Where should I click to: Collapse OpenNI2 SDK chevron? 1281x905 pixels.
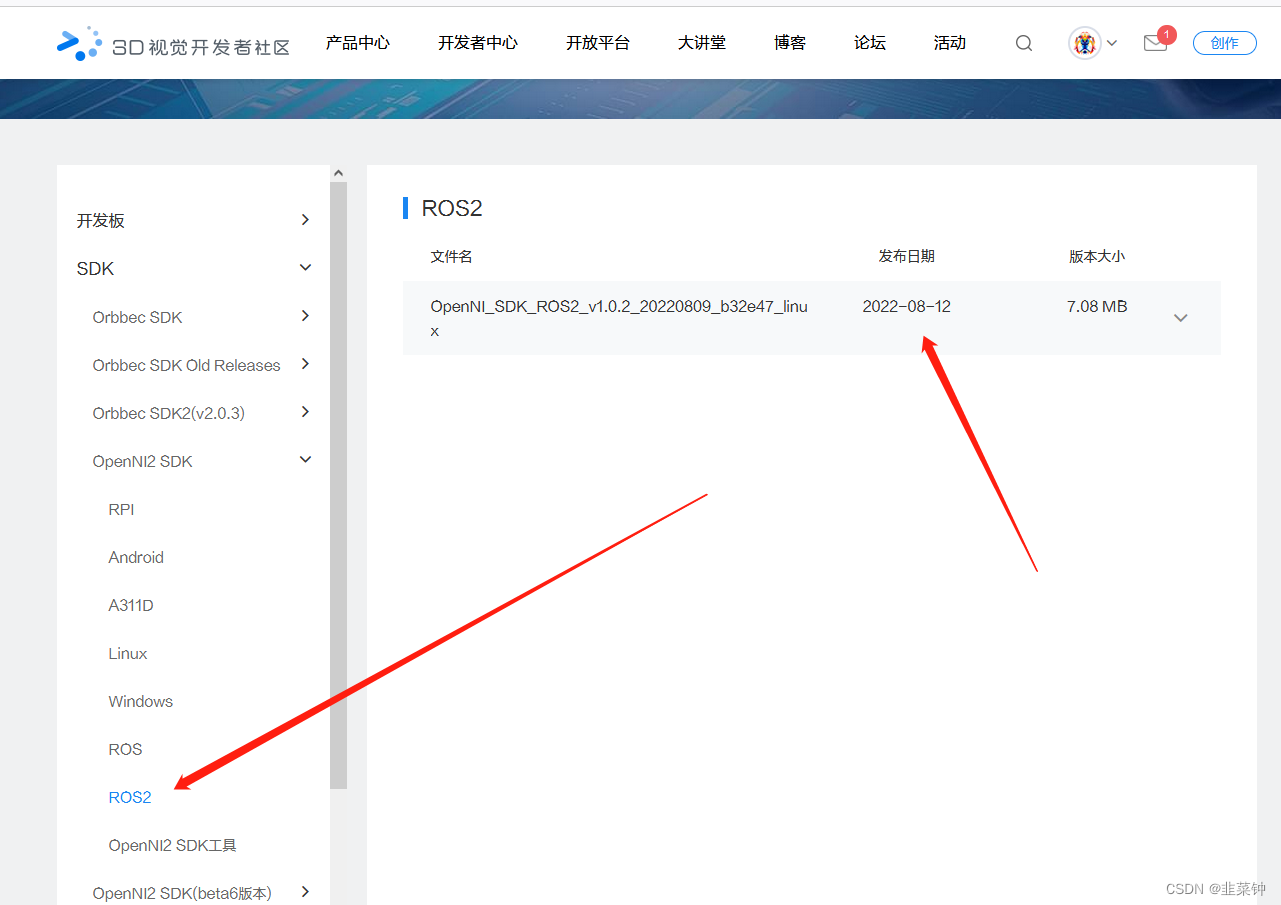click(306, 460)
